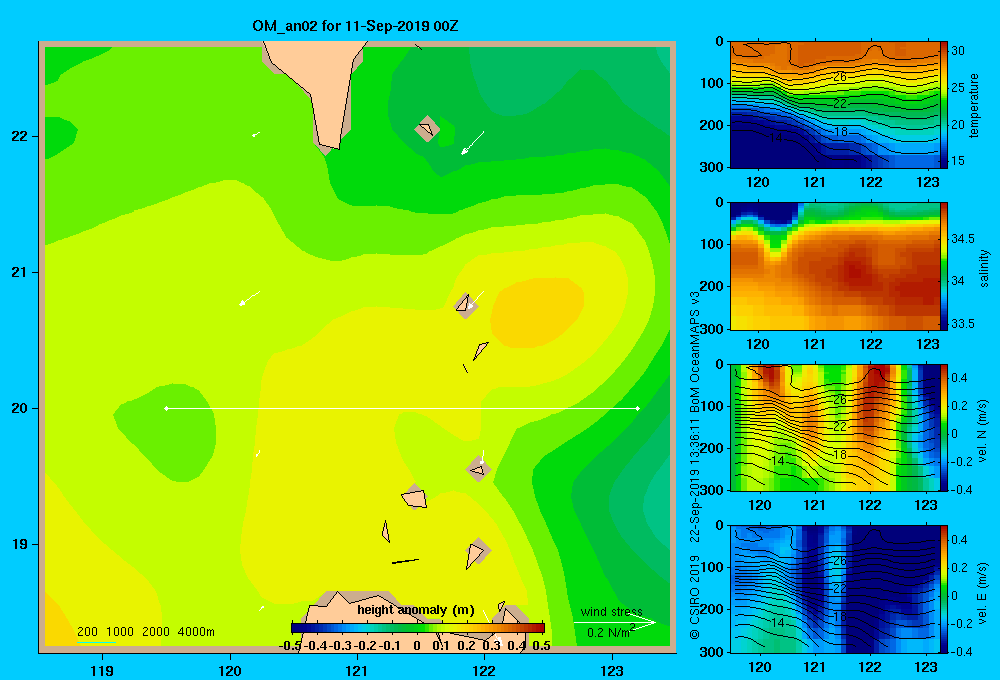1000x680 pixels.
Task: Open the salinity cross-section panel
Action: (x=835, y=266)
